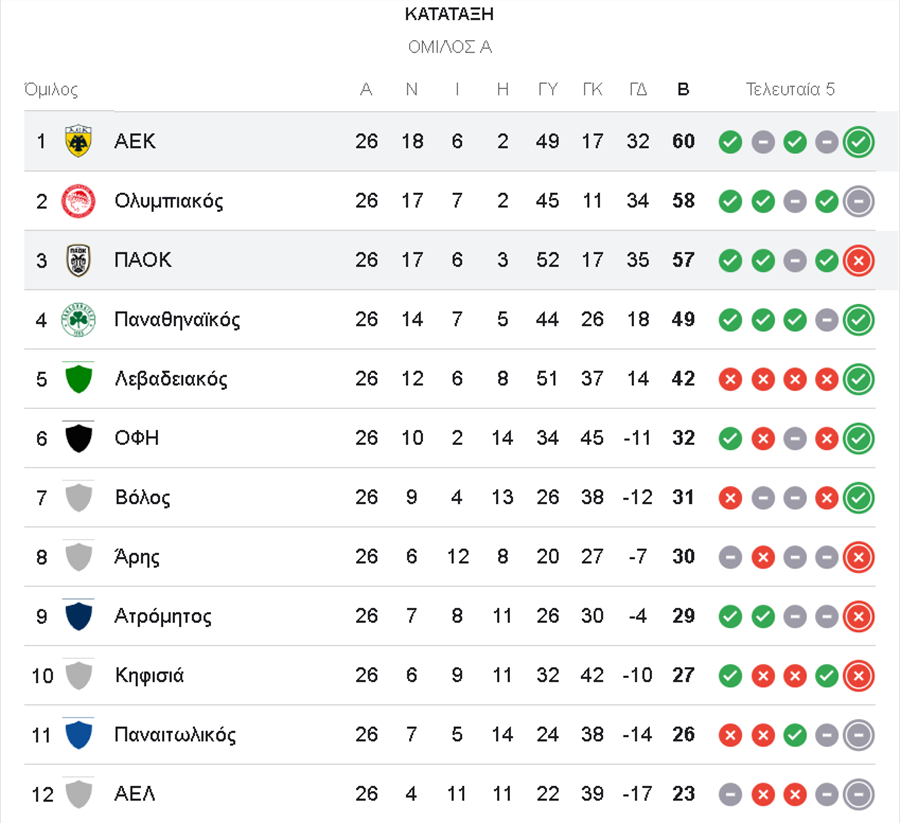
Task: Click the AEK team crest icon
Action: (78, 141)
